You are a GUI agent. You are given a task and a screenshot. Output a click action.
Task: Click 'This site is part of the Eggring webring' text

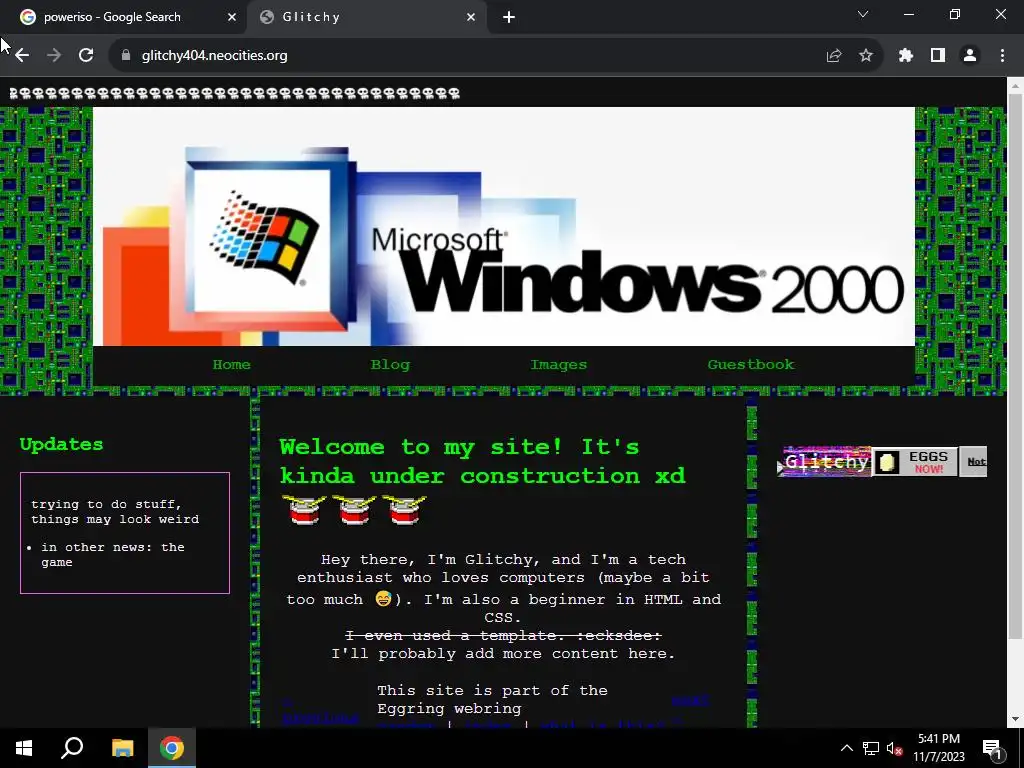(x=492, y=699)
